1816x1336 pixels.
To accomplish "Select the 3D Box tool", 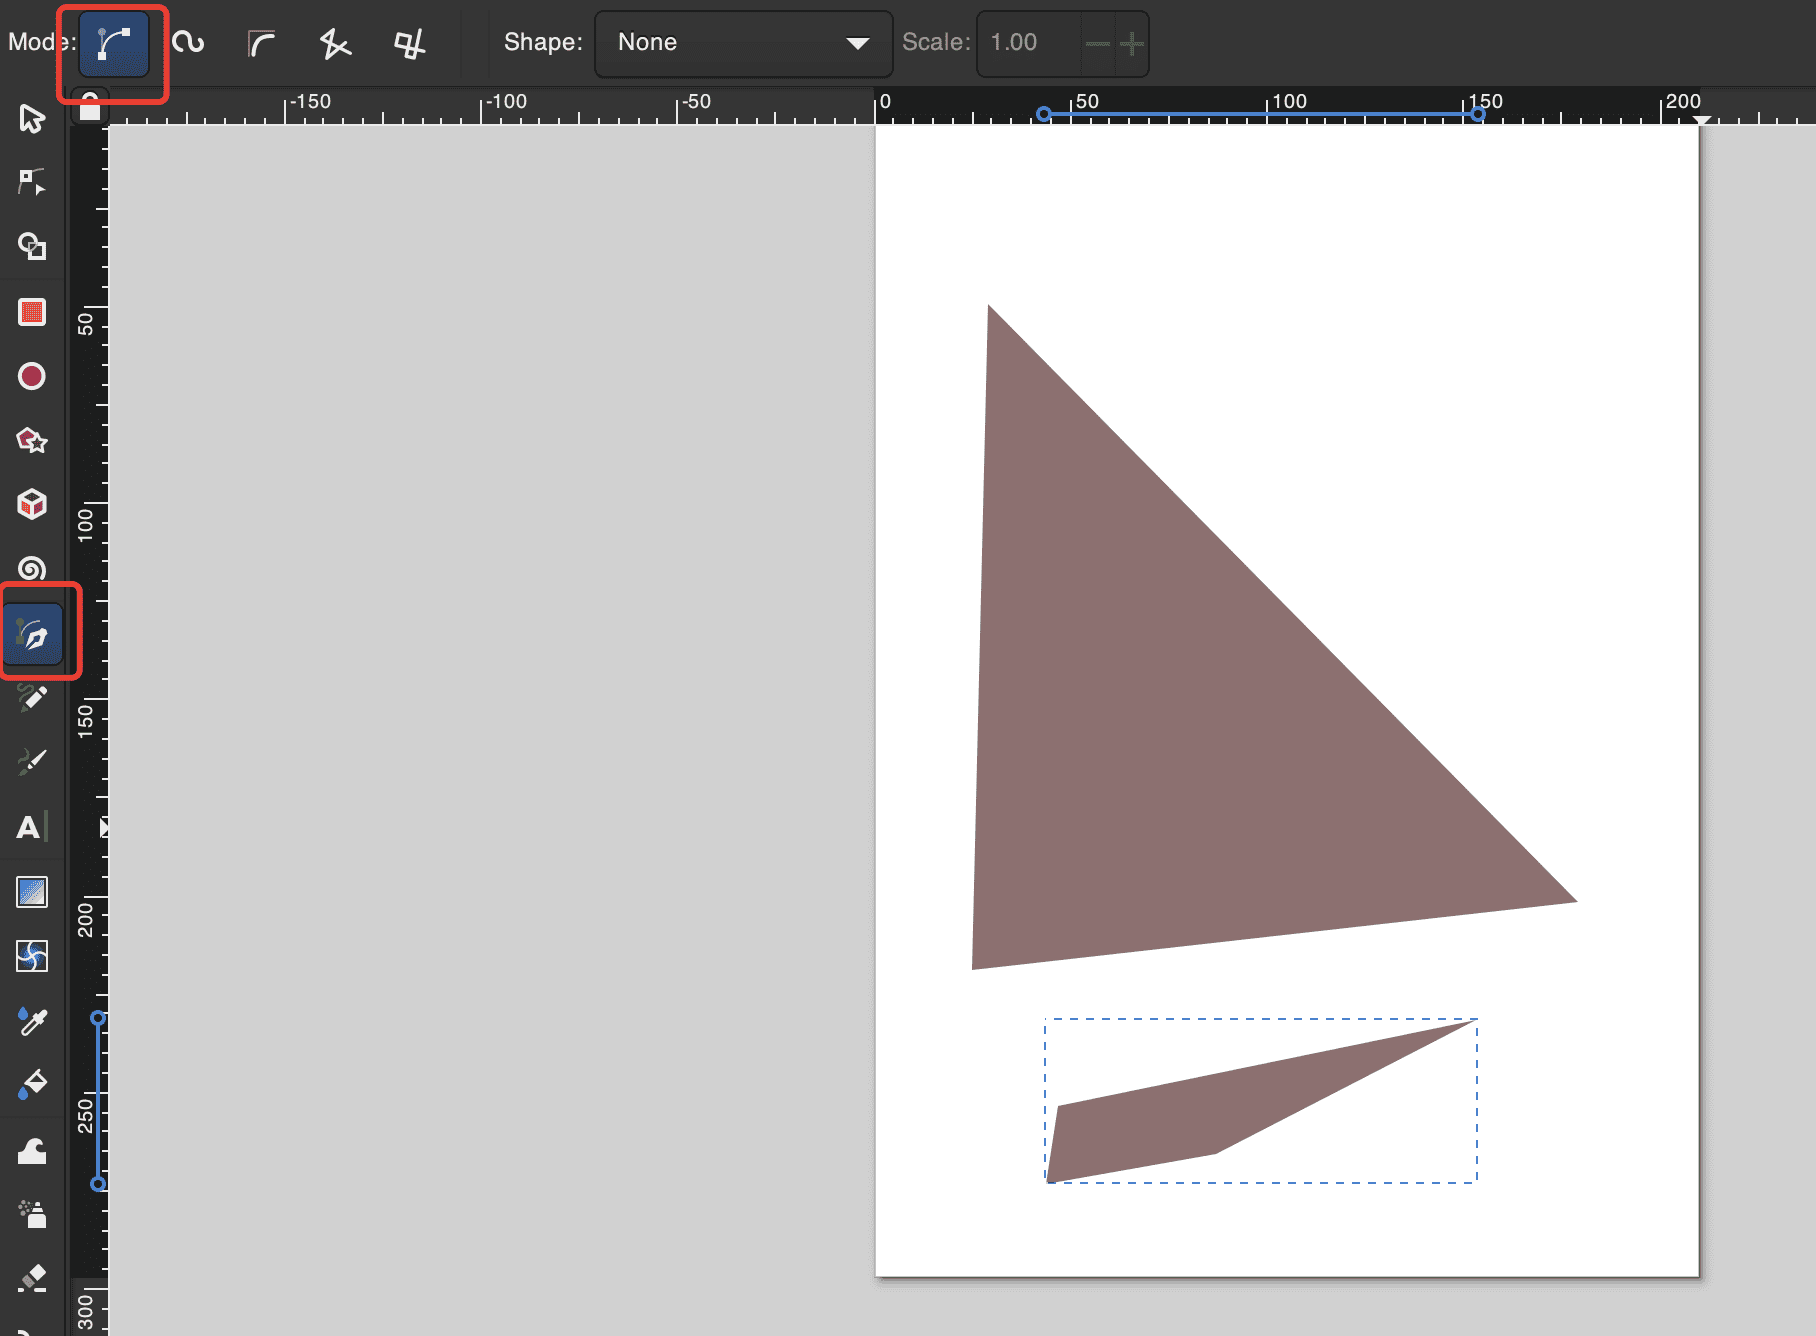I will [32, 504].
